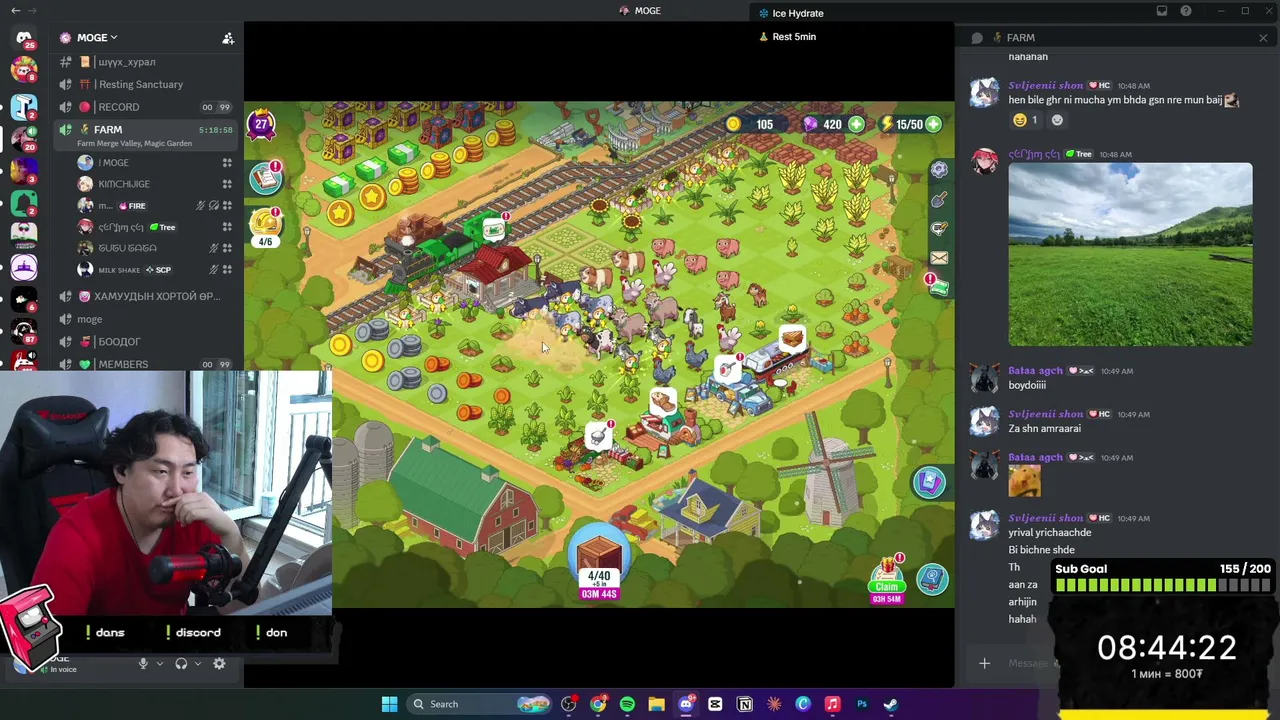
Task: Tap the green train's cash order bubble
Action: pos(494,229)
